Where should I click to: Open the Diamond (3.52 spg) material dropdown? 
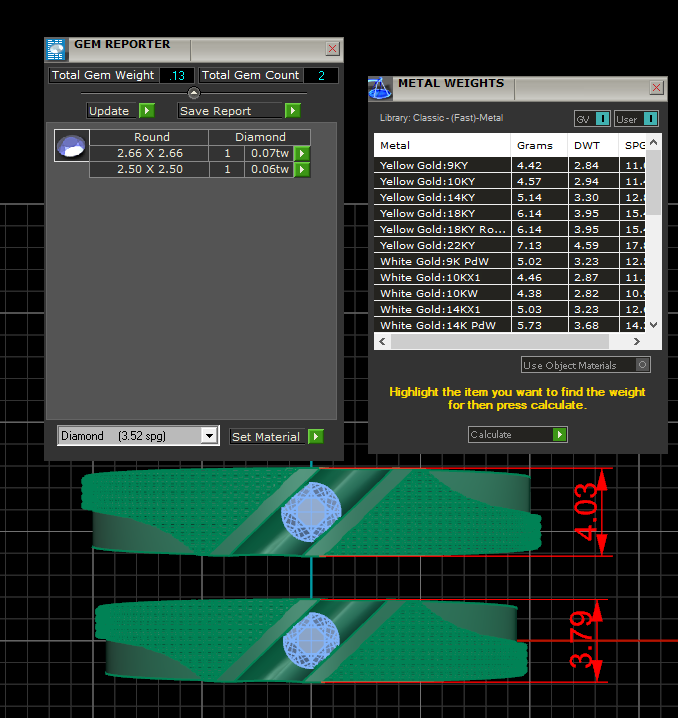pos(209,436)
